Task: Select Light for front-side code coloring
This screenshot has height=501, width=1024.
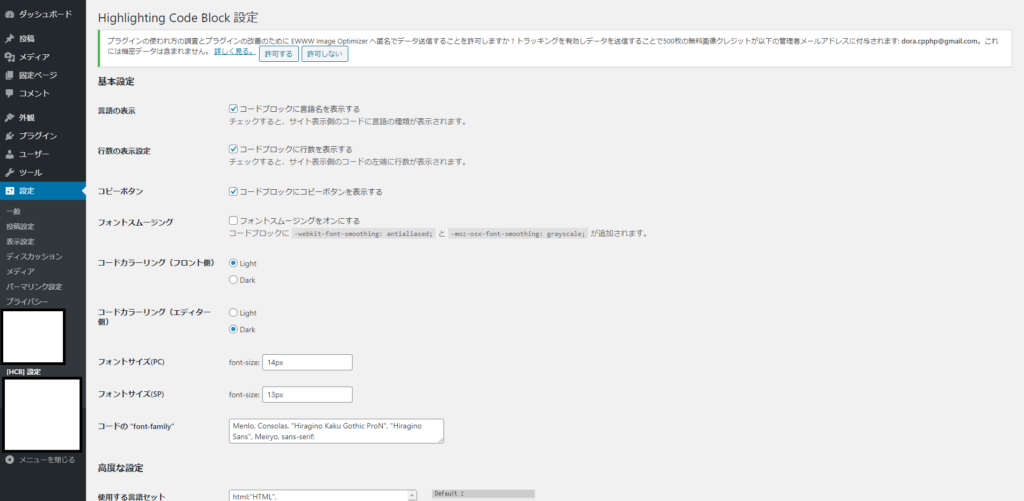Action: 233,263
